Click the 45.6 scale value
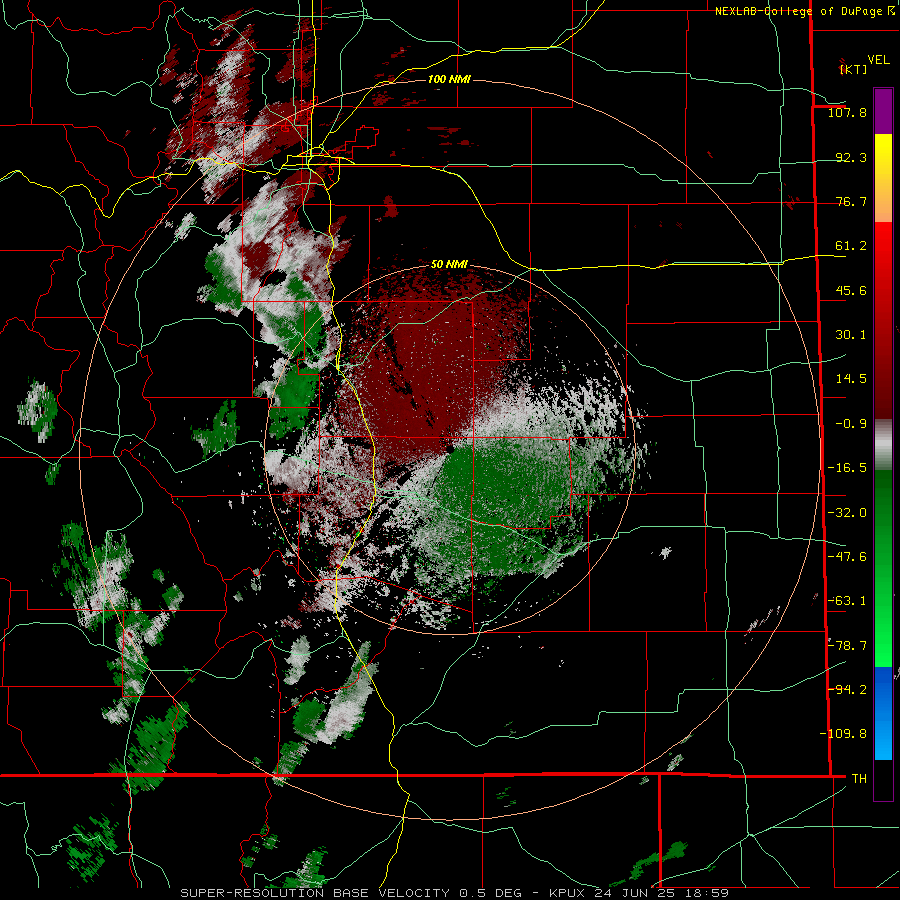This screenshot has width=900, height=900. coord(851,290)
